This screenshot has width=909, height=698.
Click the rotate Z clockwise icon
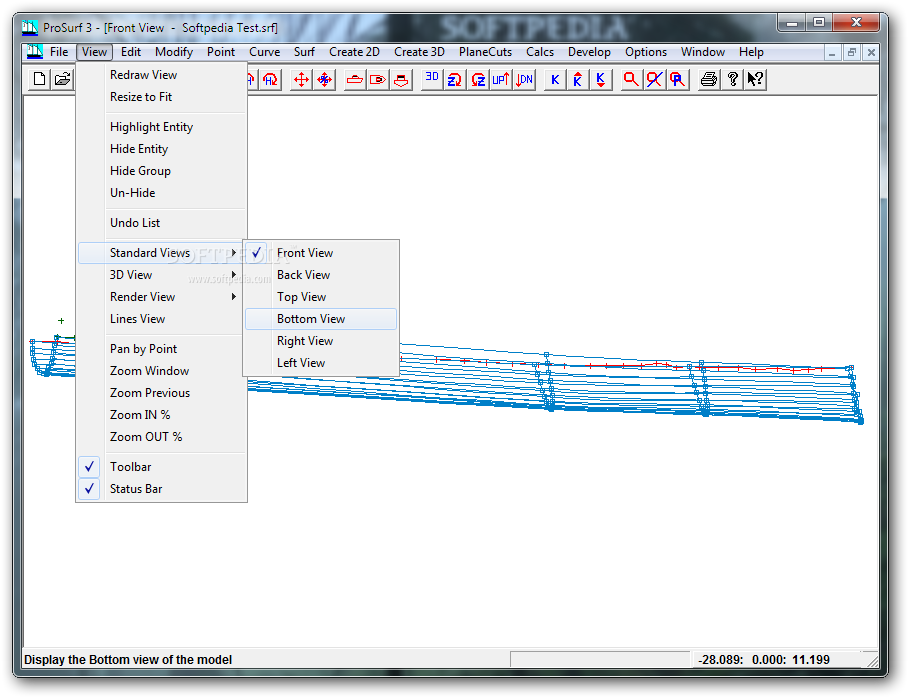coord(455,79)
